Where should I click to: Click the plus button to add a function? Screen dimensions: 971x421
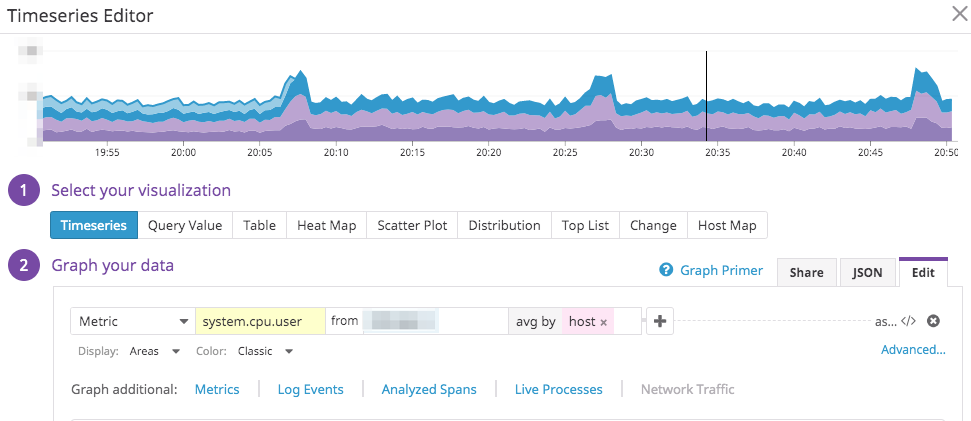(660, 321)
